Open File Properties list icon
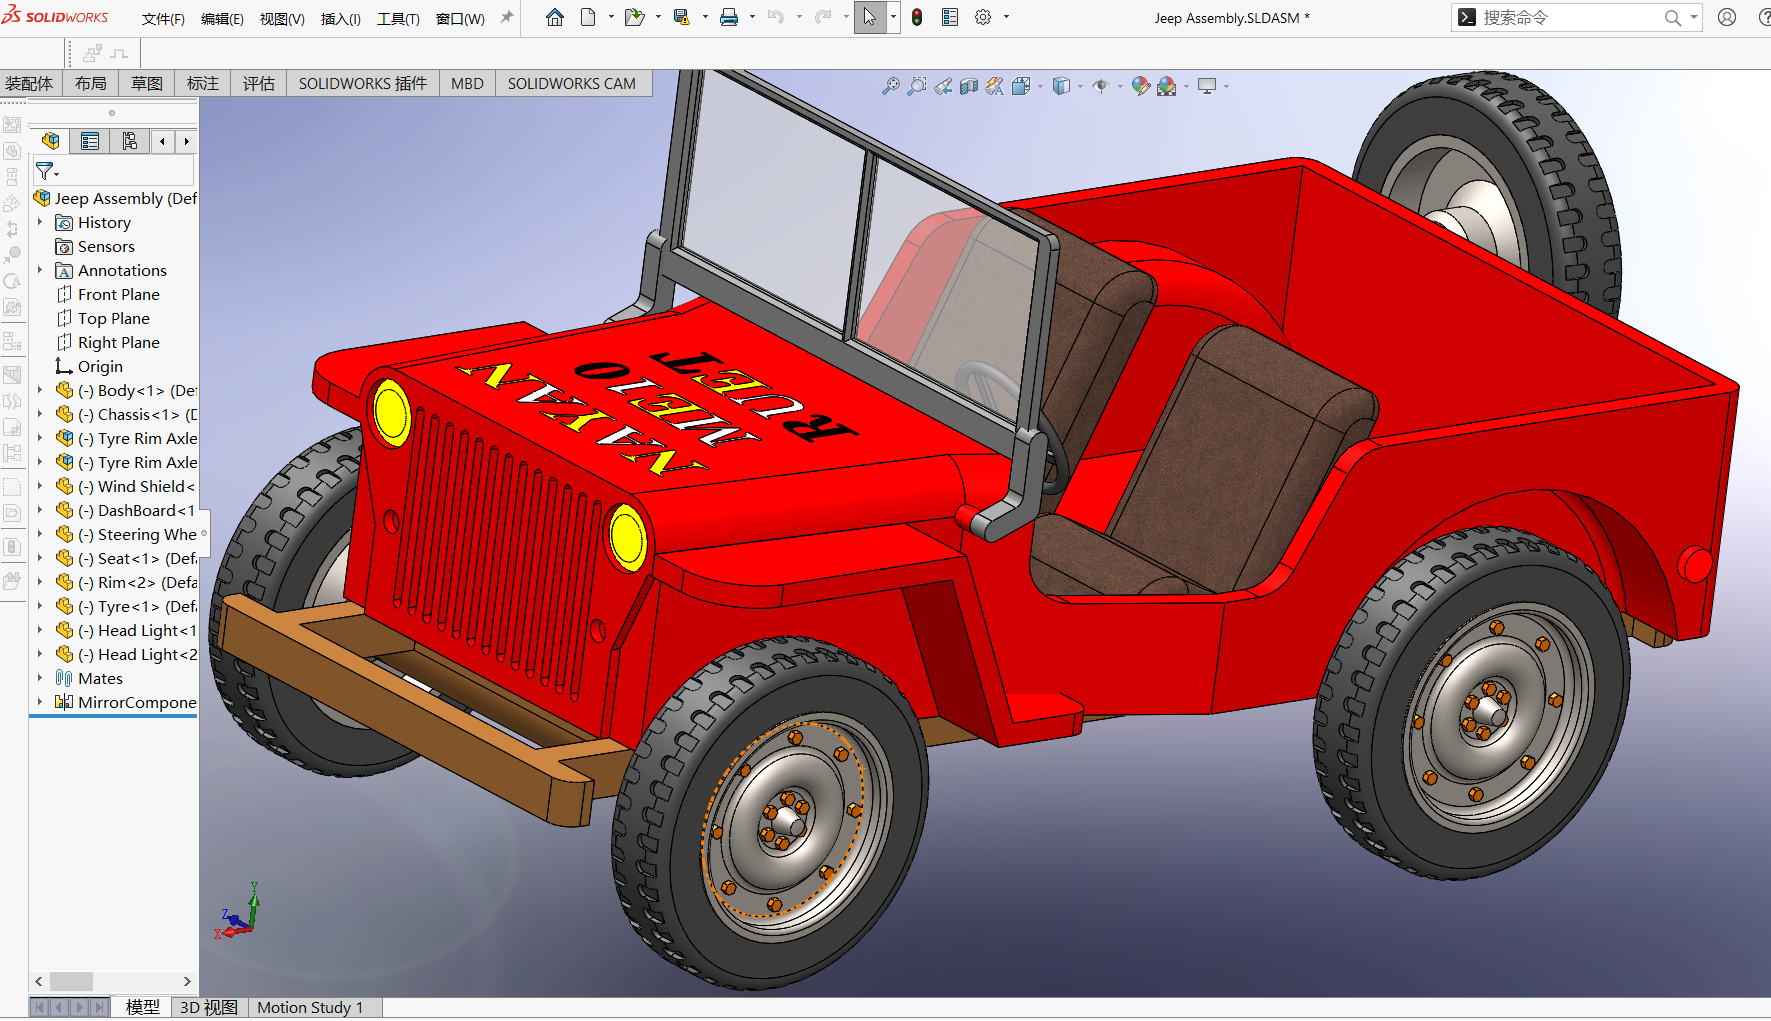This screenshot has width=1771, height=1021. coord(950,17)
